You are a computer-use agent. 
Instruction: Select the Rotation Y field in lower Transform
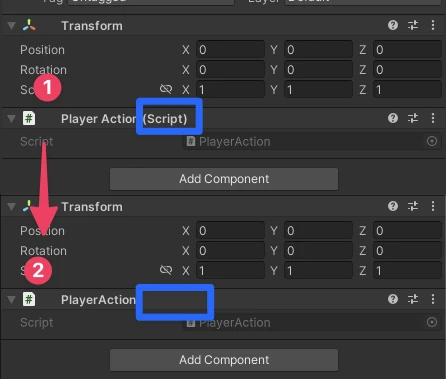pos(318,251)
